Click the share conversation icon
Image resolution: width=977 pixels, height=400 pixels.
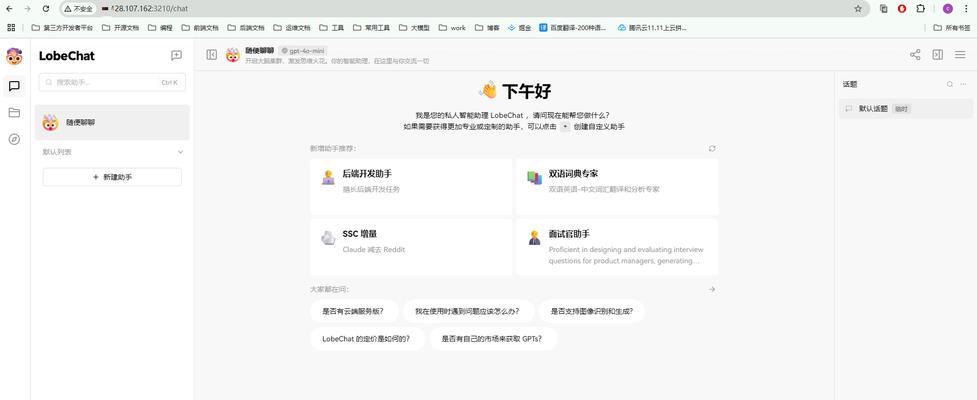coord(915,55)
